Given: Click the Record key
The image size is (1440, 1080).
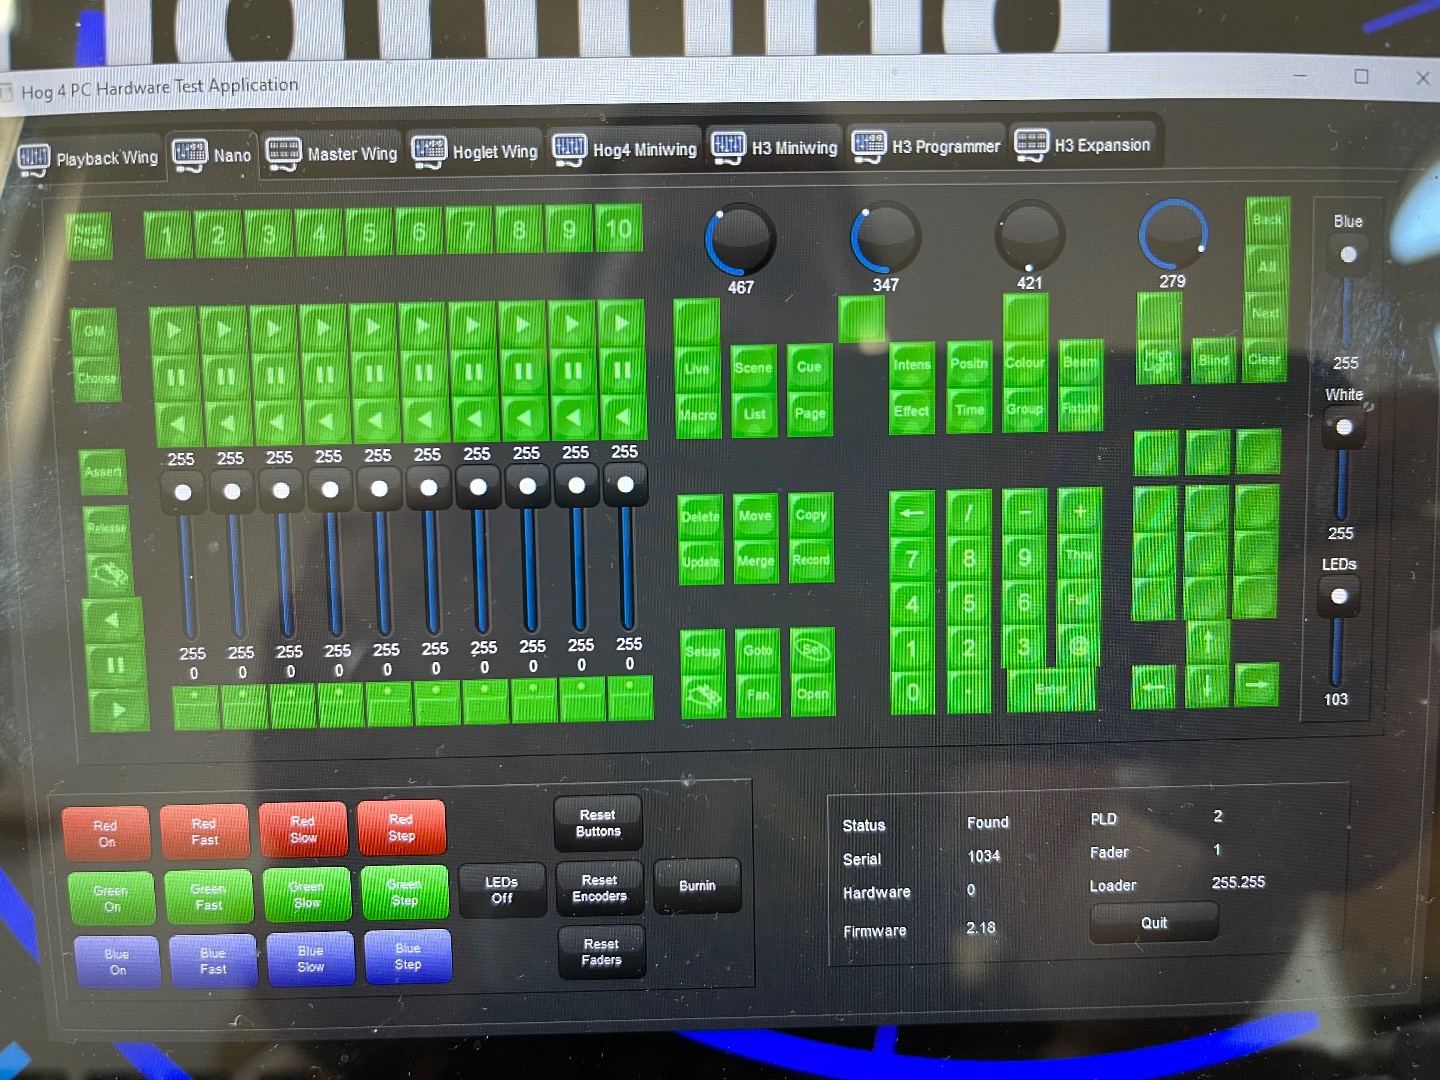Looking at the screenshot, I should click(811, 559).
